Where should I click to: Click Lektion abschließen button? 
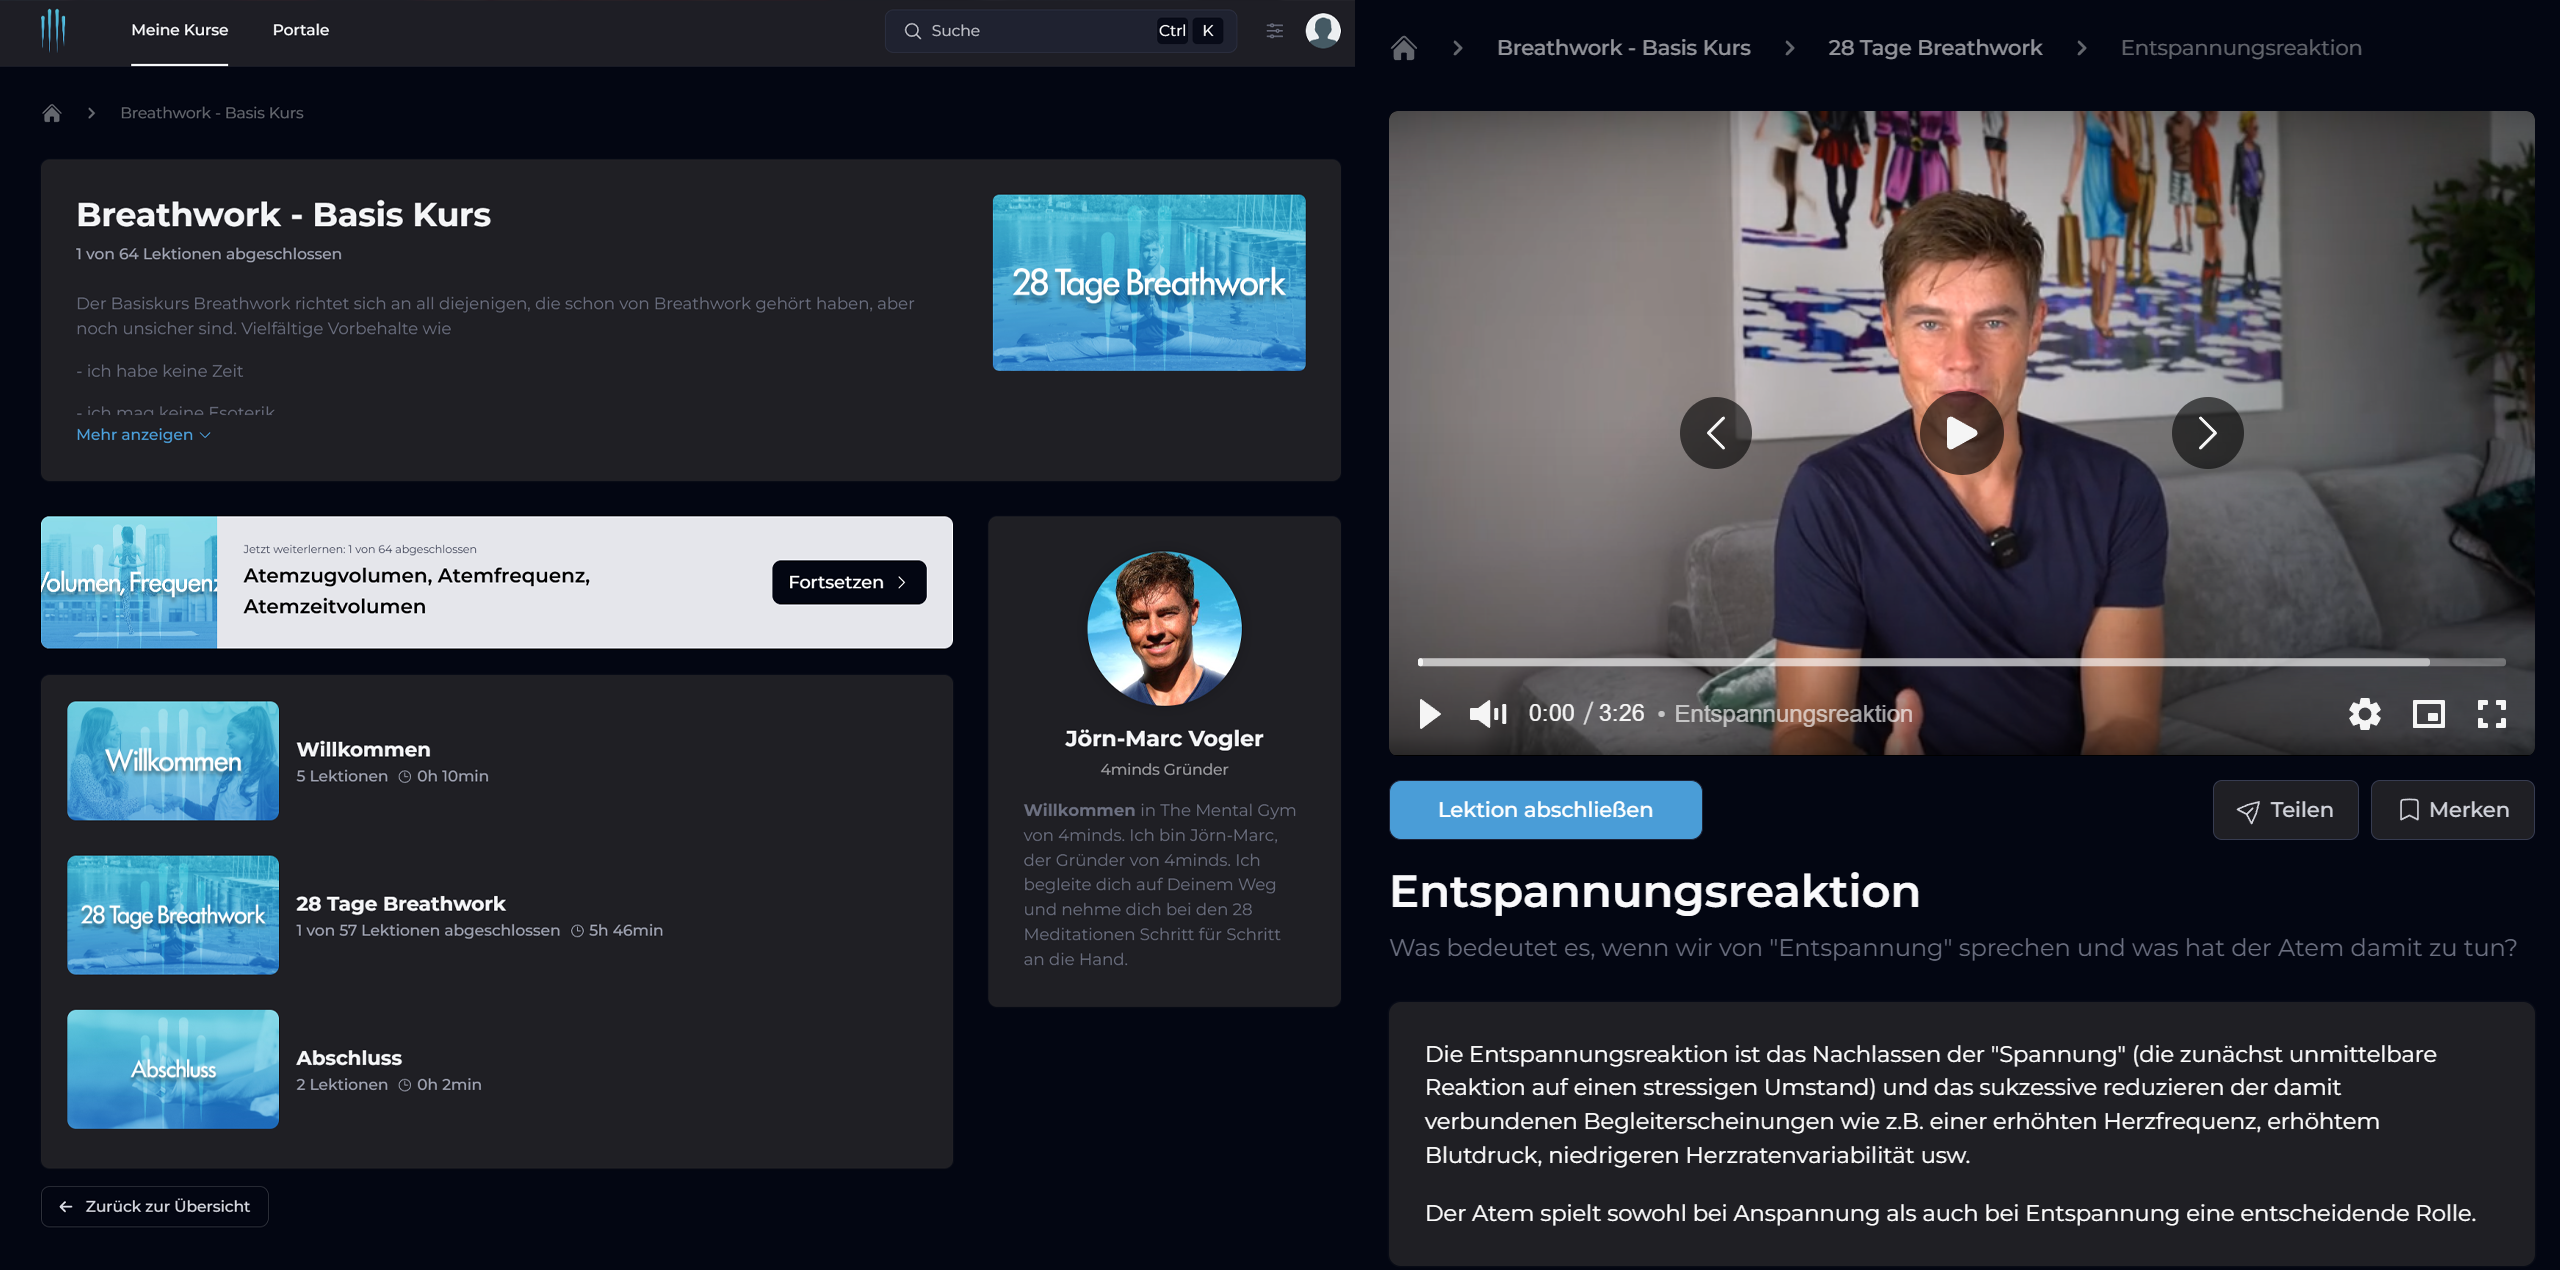[x=1545, y=810]
